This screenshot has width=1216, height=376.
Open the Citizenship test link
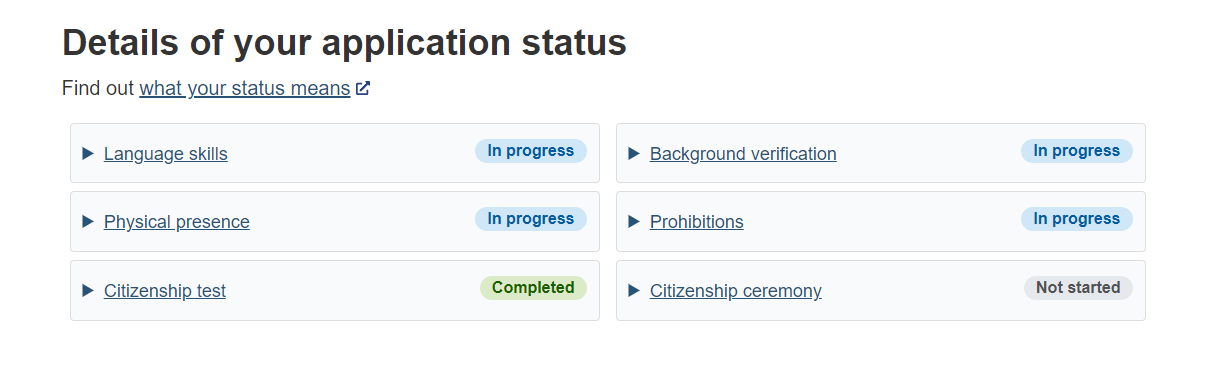point(165,291)
